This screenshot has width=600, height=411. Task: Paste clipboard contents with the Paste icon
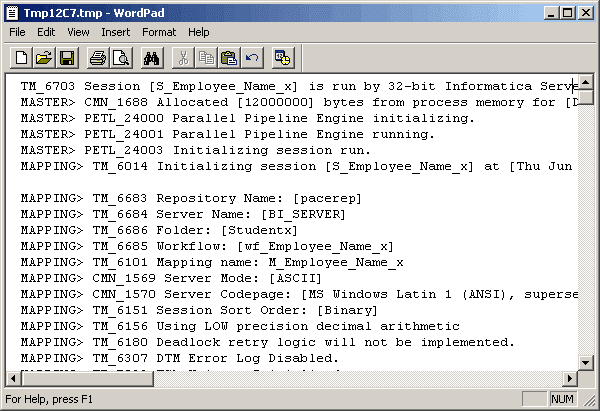click(x=229, y=58)
